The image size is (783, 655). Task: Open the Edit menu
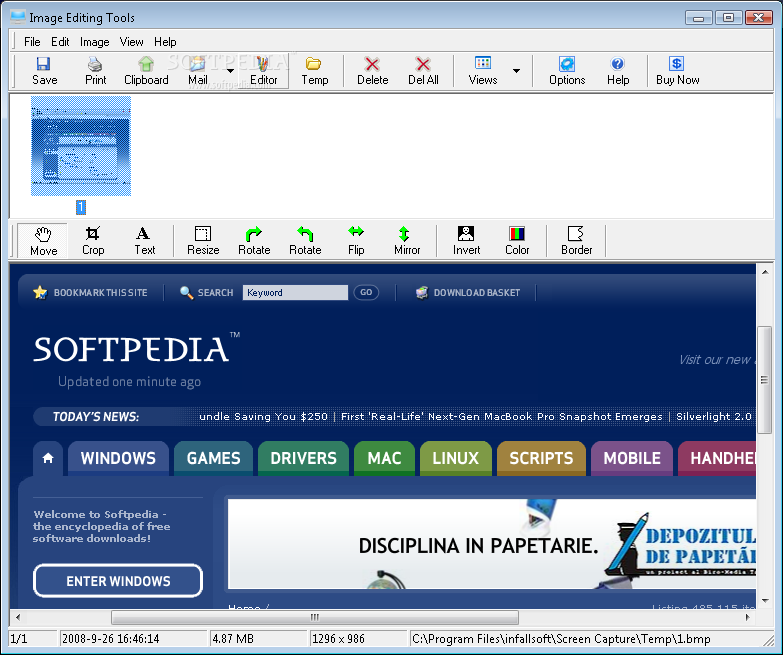[60, 42]
